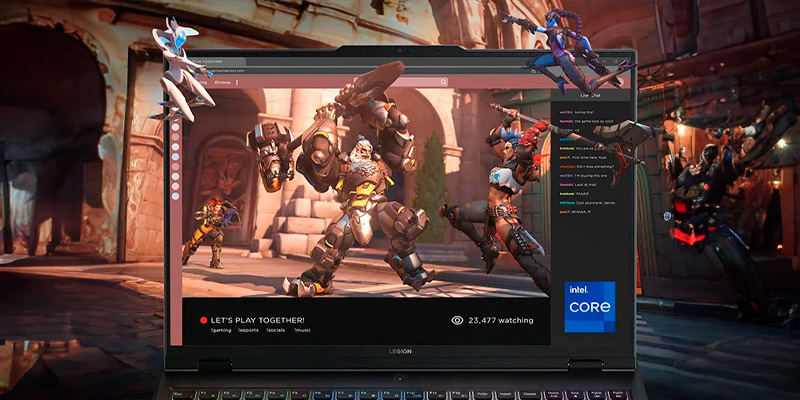
Task: Click the top circle in the left sidebar
Action: click(x=176, y=127)
